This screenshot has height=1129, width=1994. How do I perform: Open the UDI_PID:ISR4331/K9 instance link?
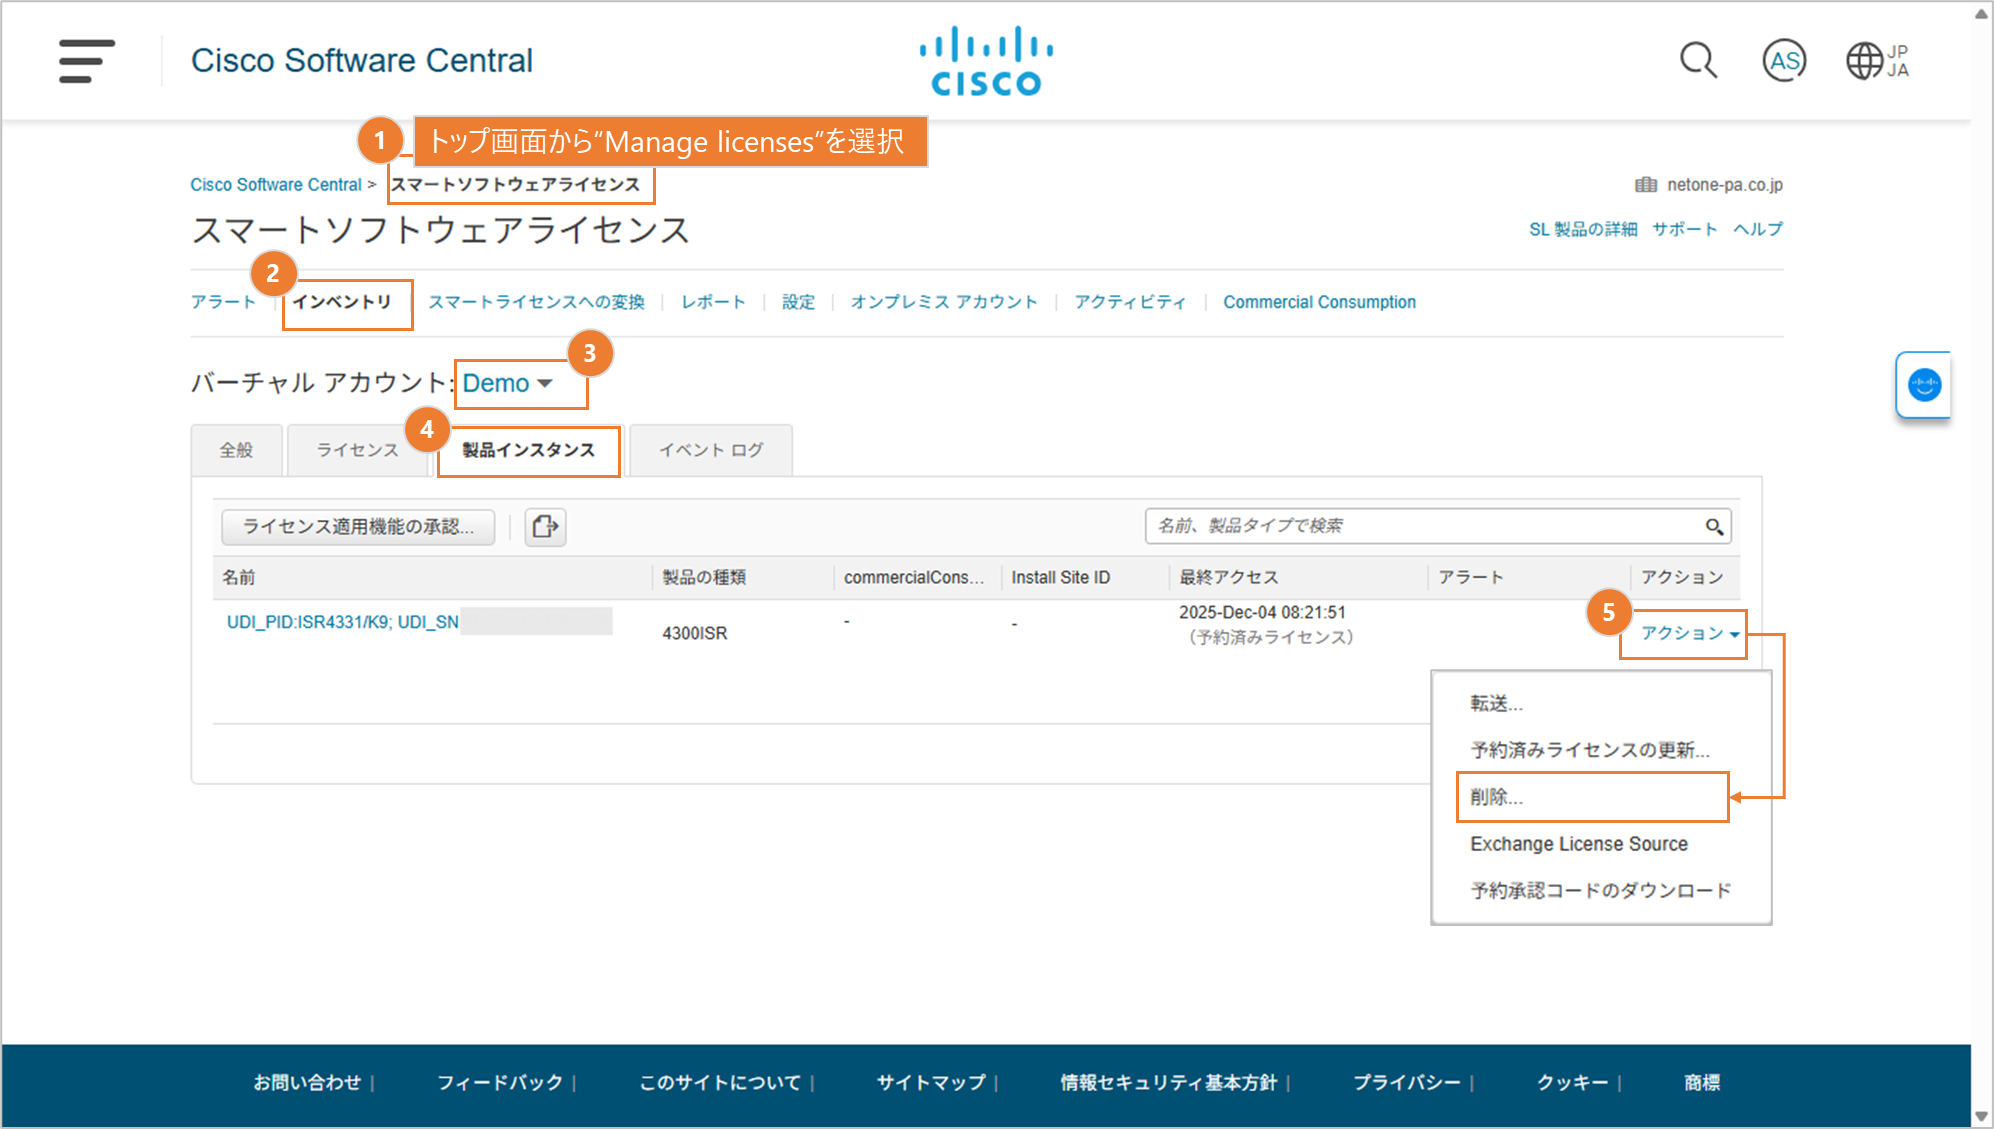[x=342, y=622]
